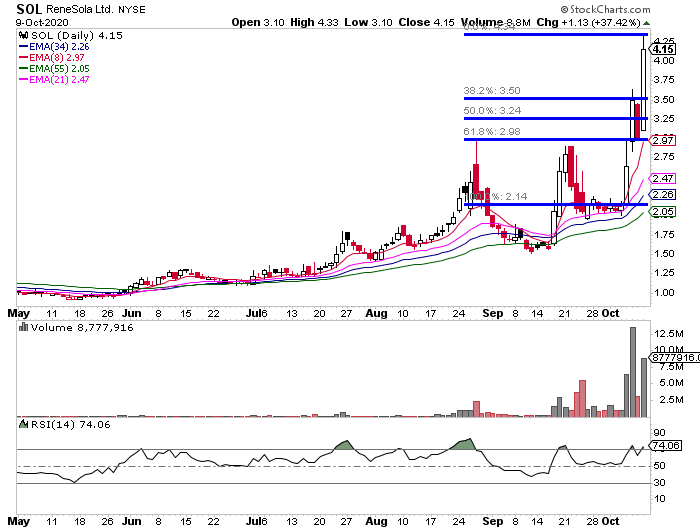Click the Oct label on the RSI panel axis

(x=610, y=522)
